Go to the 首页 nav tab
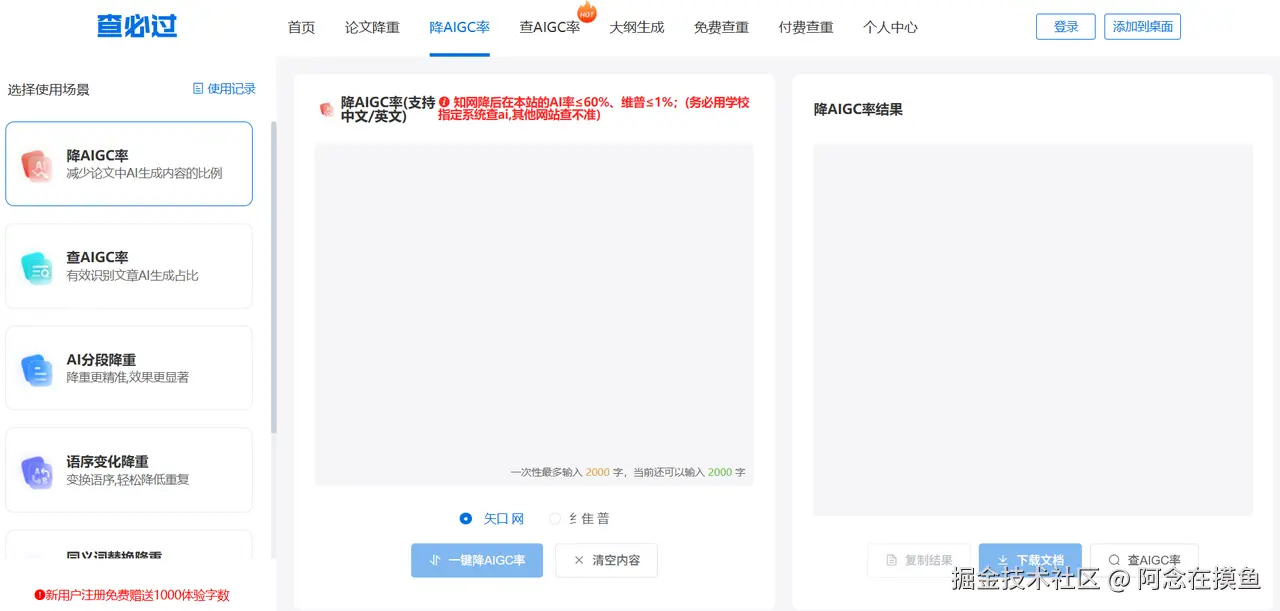 click(301, 28)
